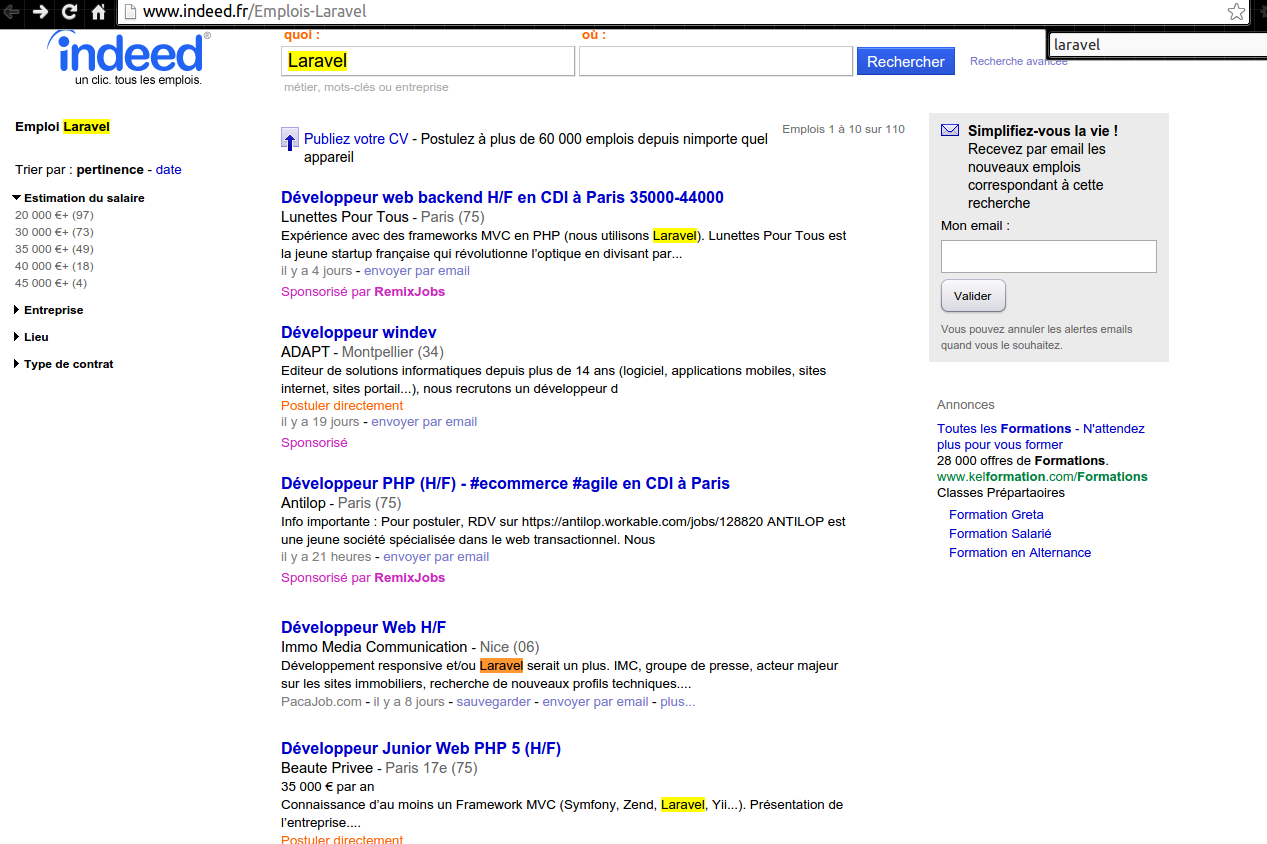
Task: Sort results by date
Action: pos(169,170)
